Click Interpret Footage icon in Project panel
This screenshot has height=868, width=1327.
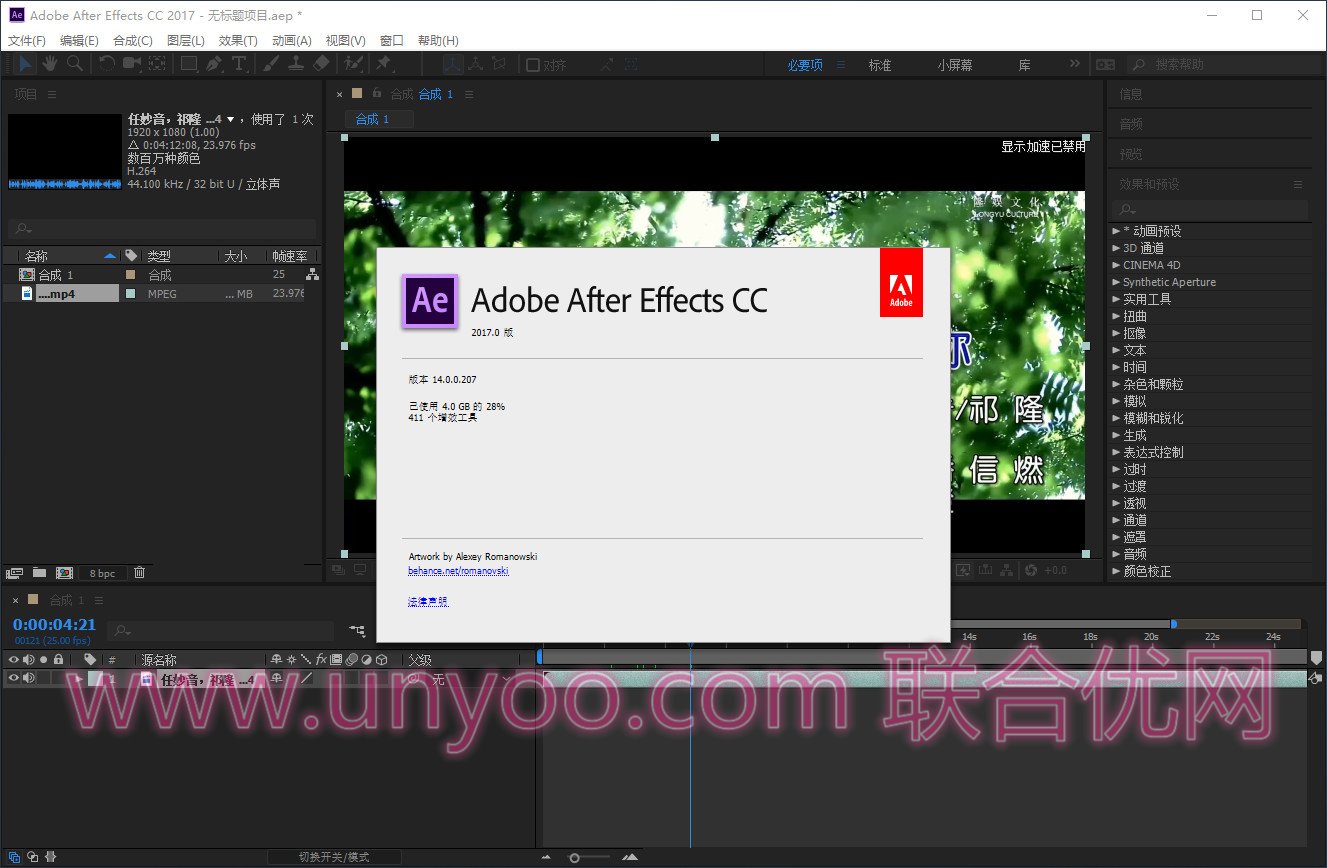[x=14, y=573]
